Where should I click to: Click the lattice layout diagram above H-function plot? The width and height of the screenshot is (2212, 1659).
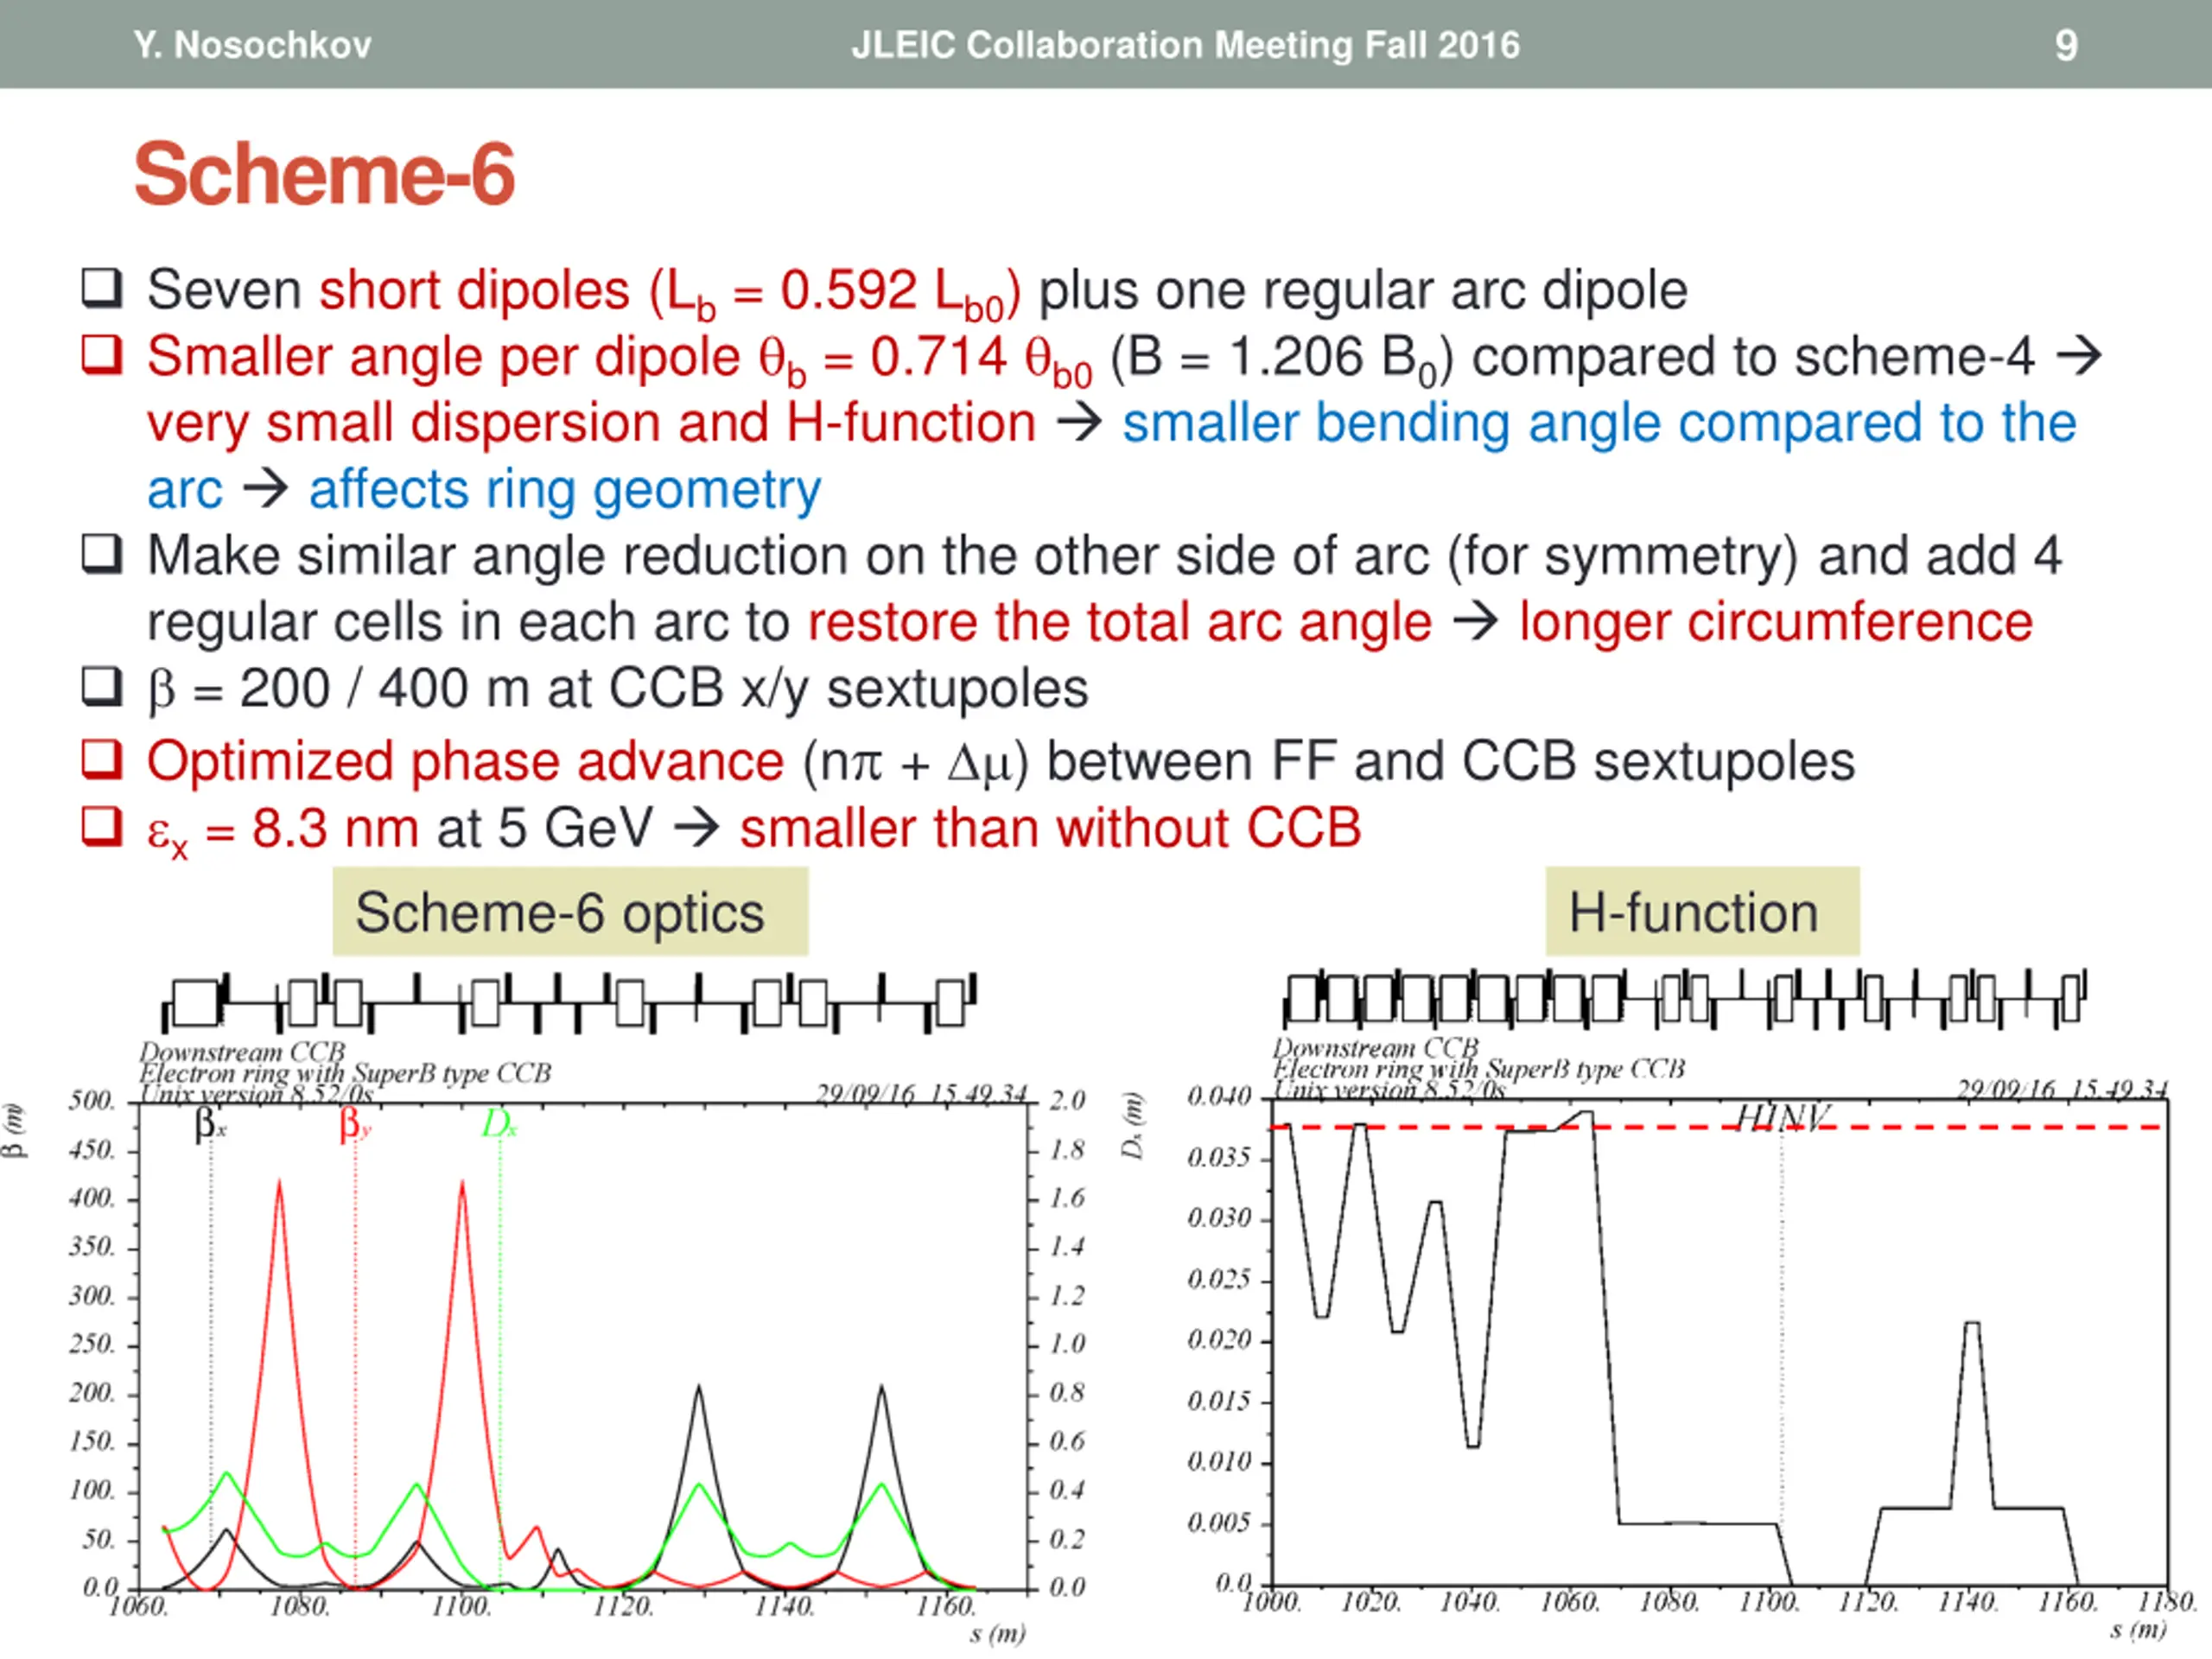[1685, 998]
